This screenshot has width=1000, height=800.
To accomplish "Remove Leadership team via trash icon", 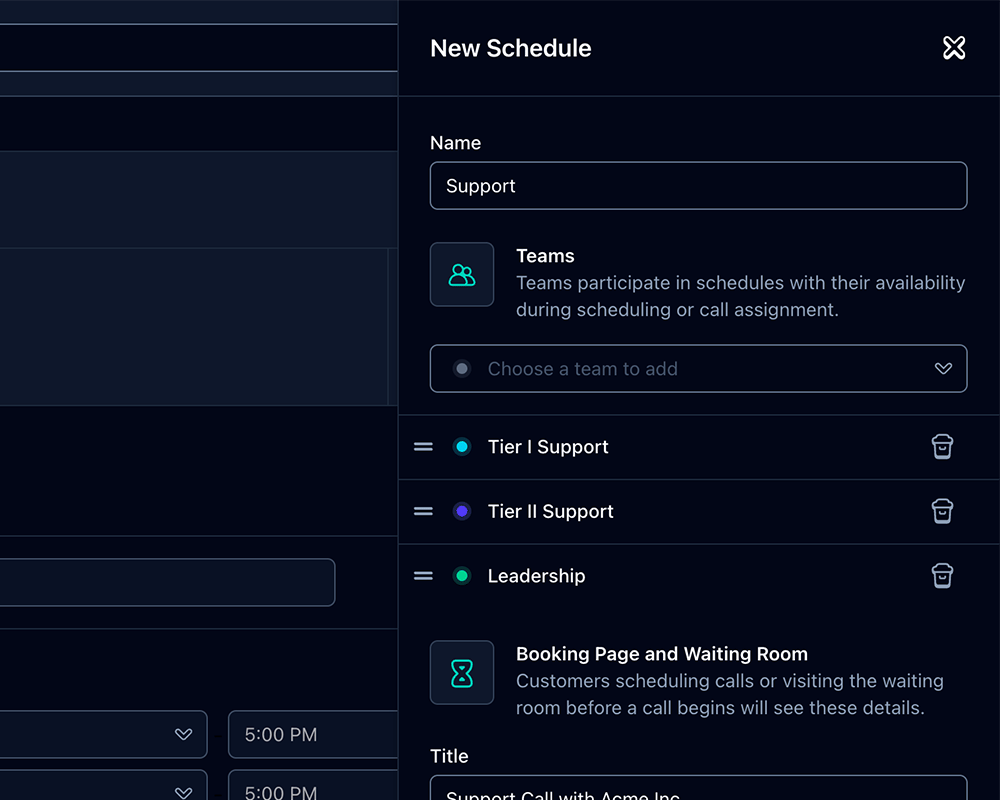I will pos(942,575).
